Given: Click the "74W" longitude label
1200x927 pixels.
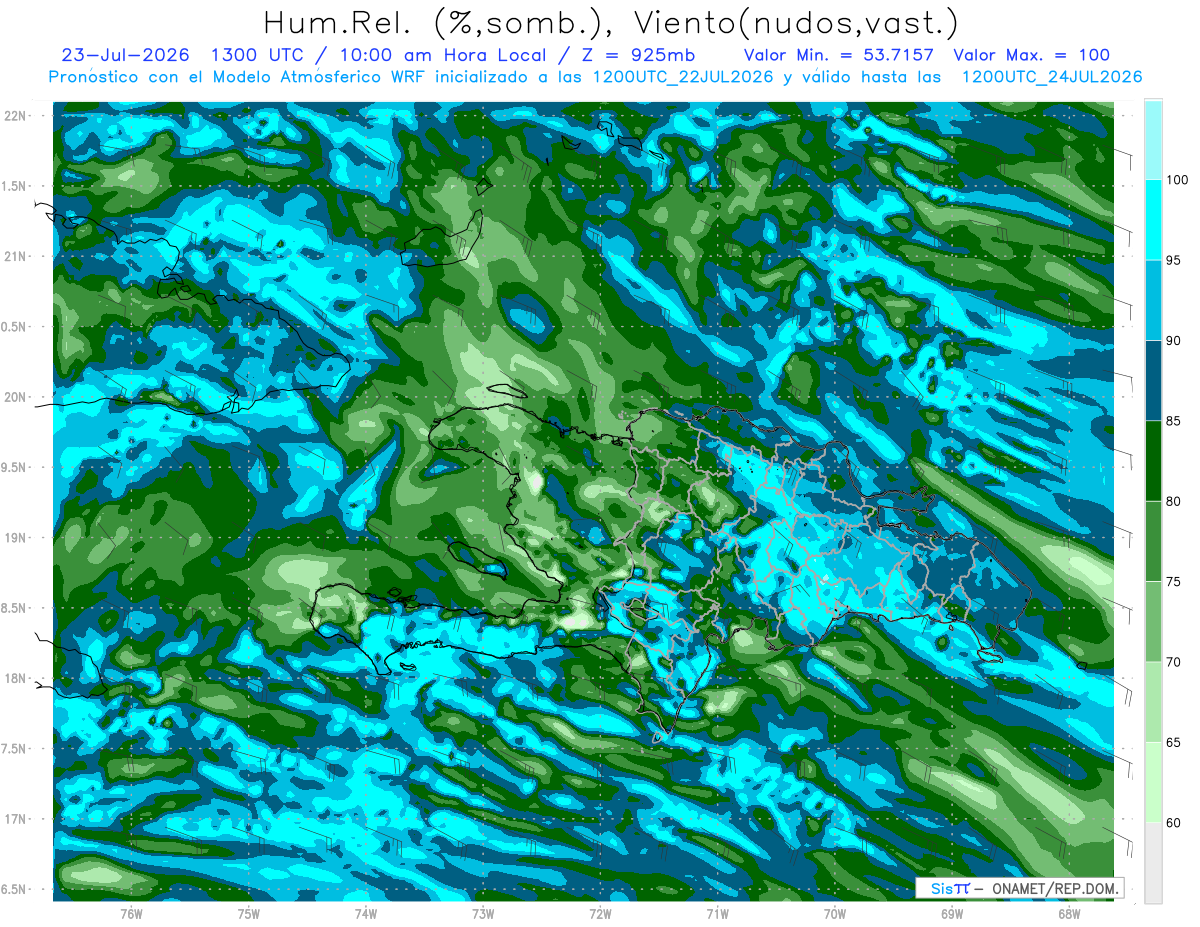Looking at the screenshot, I should click(366, 914).
